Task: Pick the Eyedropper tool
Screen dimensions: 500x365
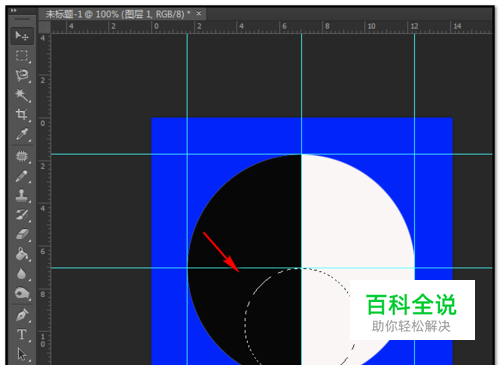Action: (x=22, y=134)
